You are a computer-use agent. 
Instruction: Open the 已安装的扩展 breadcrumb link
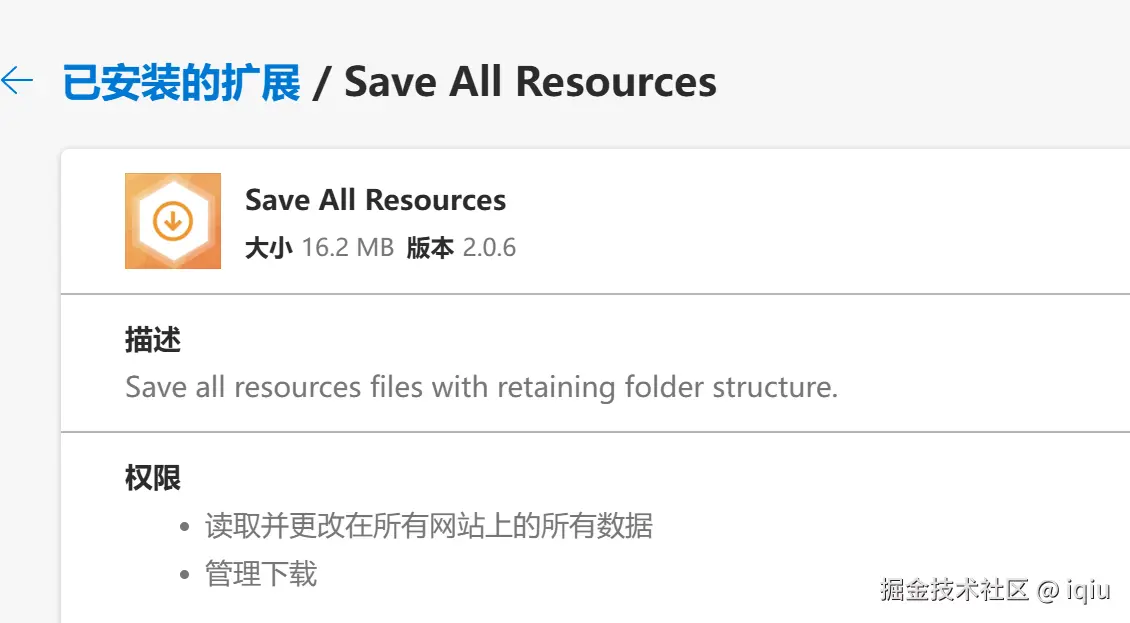click(x=182, y=82)
